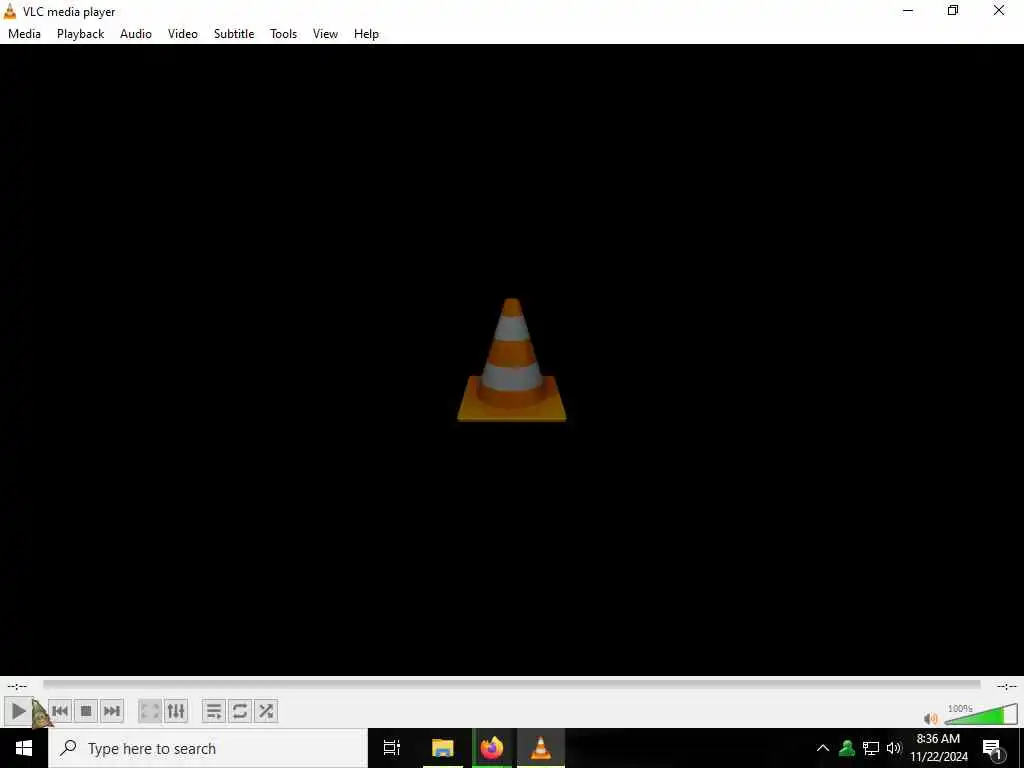Image resolution: width=1024 pixels, height=768 pixels.
Task: Show hidden system tray icons
Action: tap(823, 748)
